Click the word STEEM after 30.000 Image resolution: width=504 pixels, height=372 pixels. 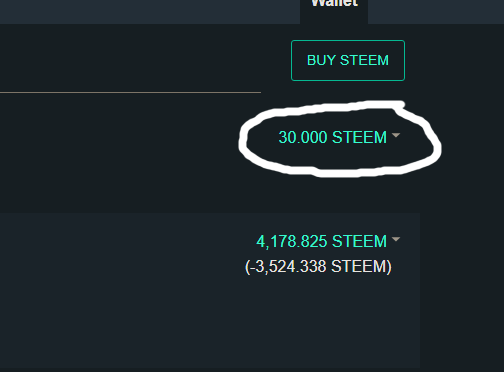359,137
